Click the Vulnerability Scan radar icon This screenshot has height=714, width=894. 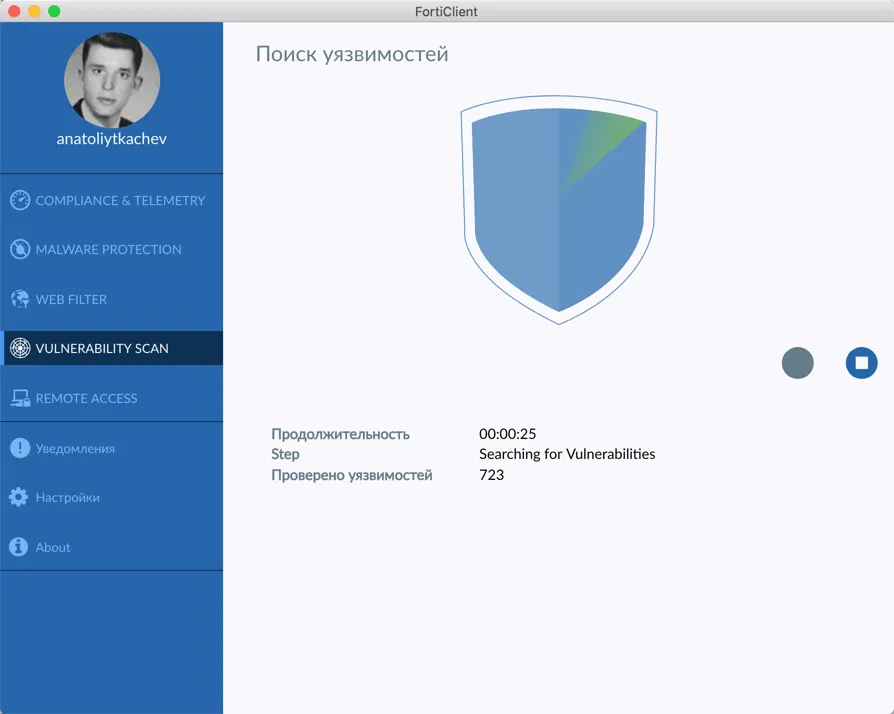[x=20, y=348]
